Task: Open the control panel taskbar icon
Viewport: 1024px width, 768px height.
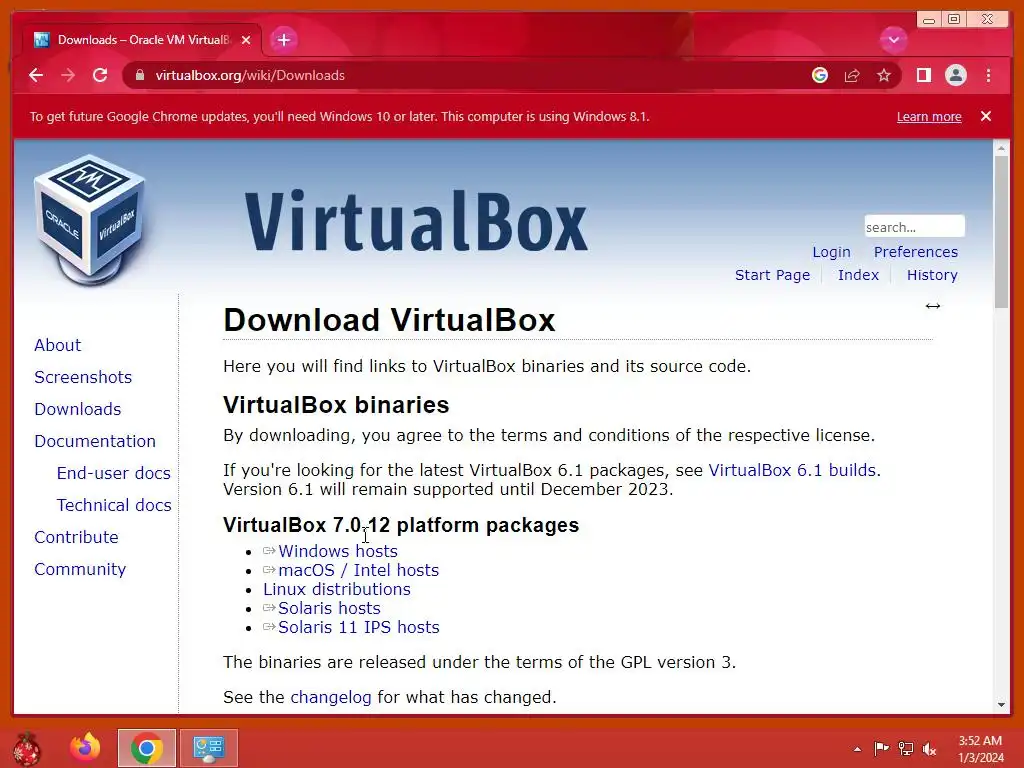Action: pyautogui.click(x=208, y=748)
